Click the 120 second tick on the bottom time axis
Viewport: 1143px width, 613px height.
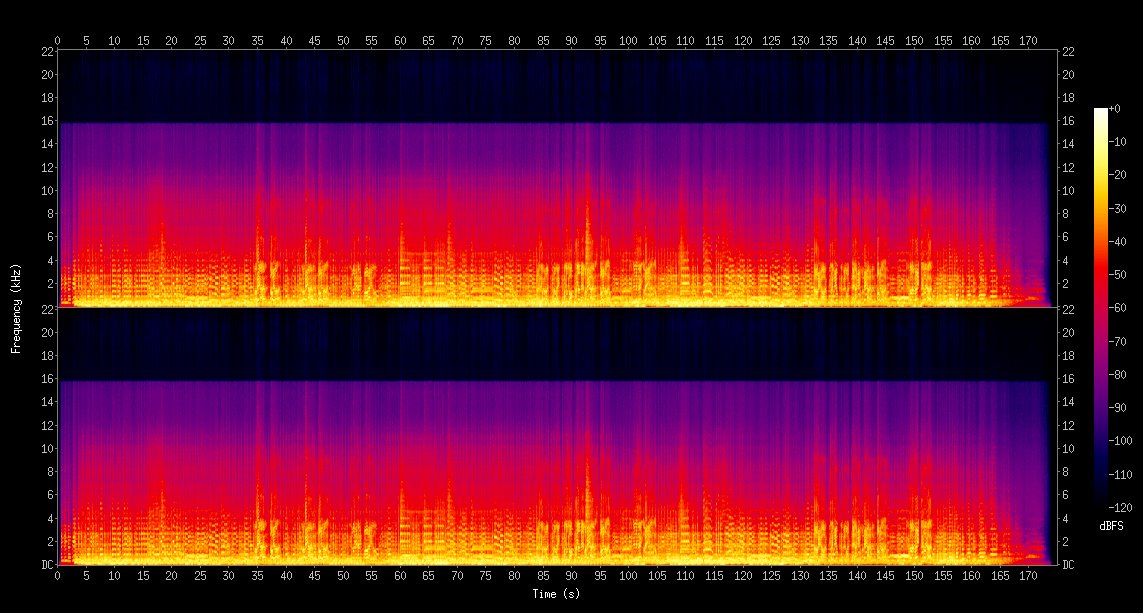tap(742, 576)
